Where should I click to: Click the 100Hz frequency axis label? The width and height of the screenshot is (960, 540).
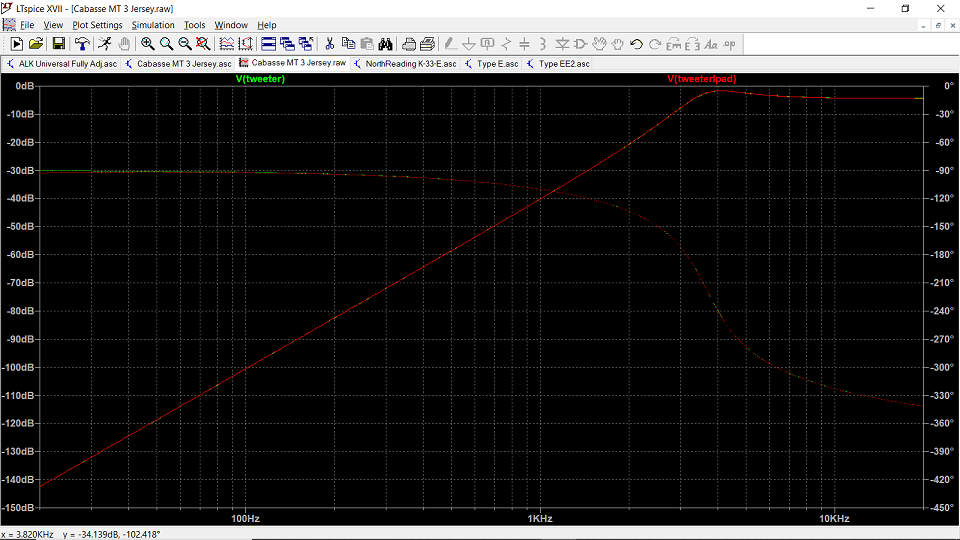(245, 519)
